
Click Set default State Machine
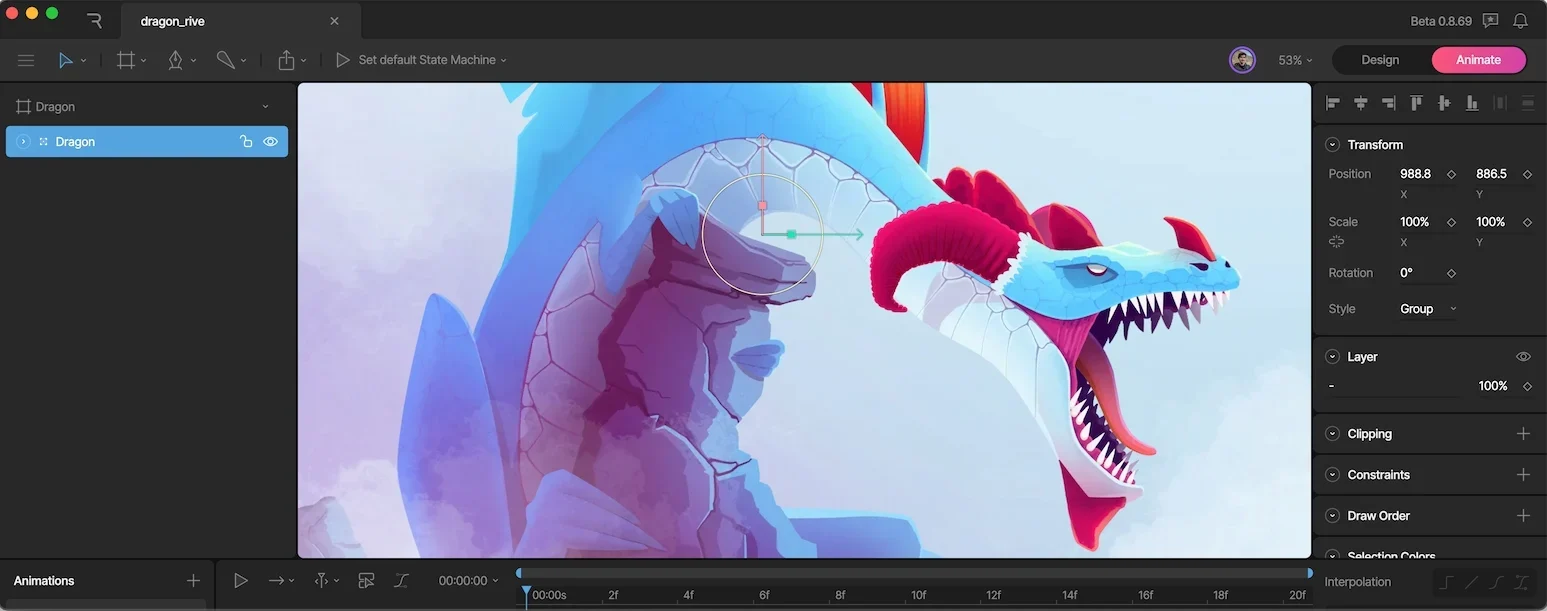[x=427, y=60]
